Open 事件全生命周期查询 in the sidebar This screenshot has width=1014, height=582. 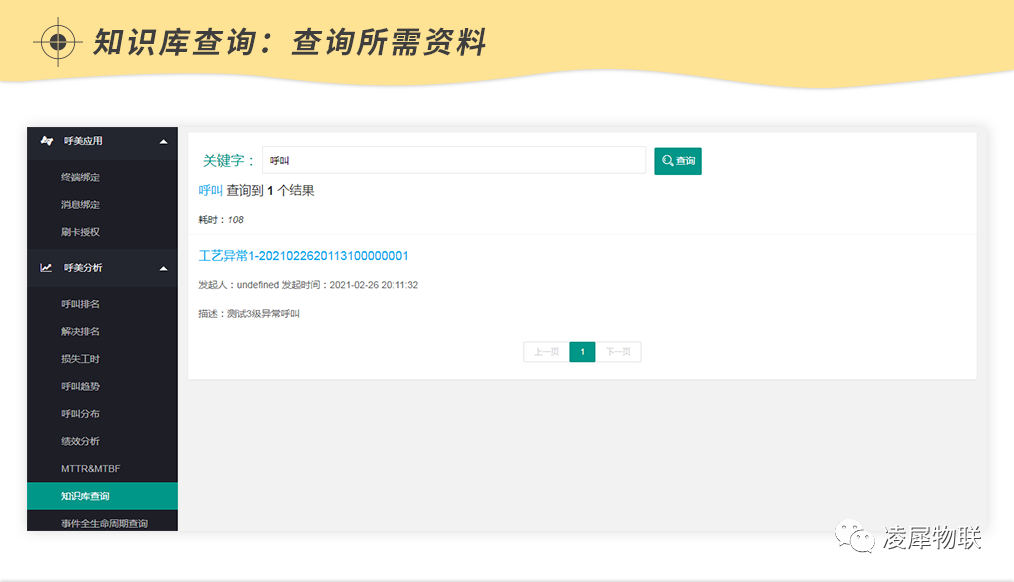click(x=104, y=523)
